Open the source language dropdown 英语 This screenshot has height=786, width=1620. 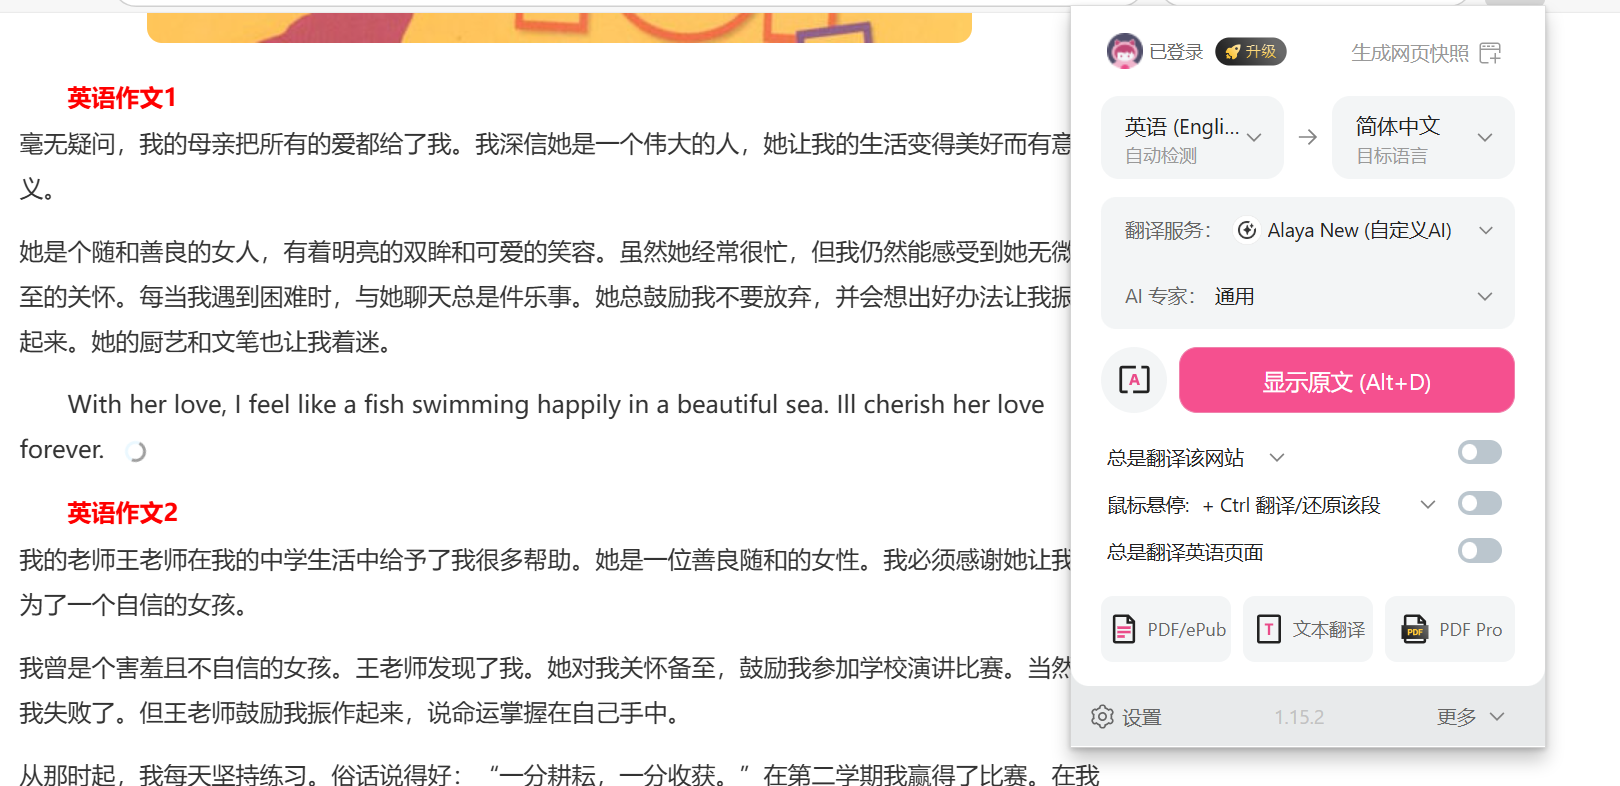(x=1192, y=138)
